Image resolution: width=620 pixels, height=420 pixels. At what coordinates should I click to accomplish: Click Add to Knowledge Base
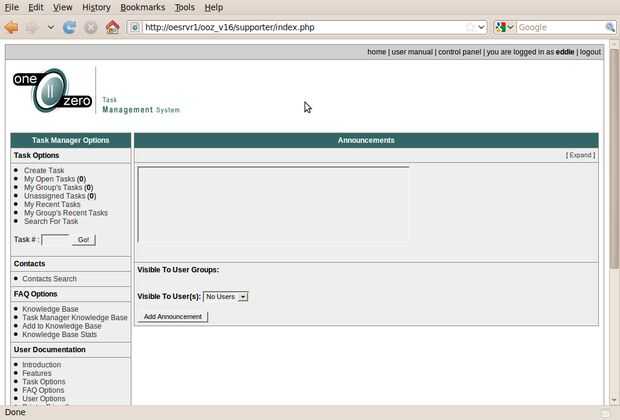tap(62, 326)
